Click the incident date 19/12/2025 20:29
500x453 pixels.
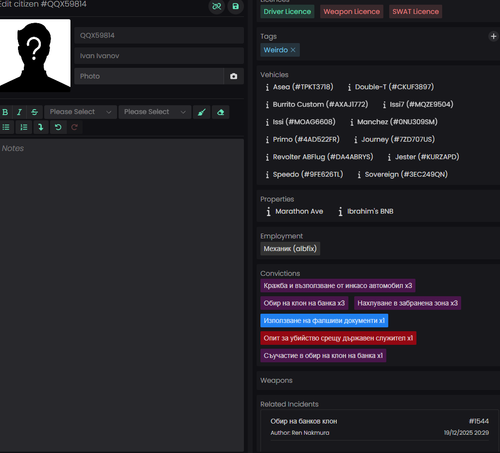466,433
